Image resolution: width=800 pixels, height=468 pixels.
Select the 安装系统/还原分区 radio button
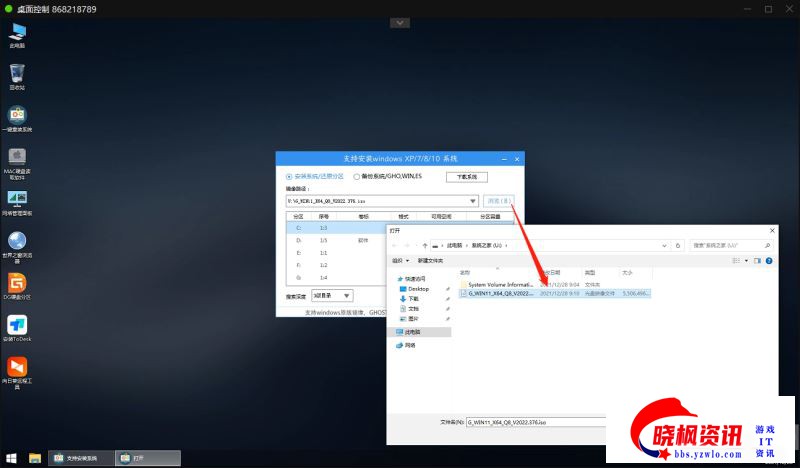click(x=290, y=176)
